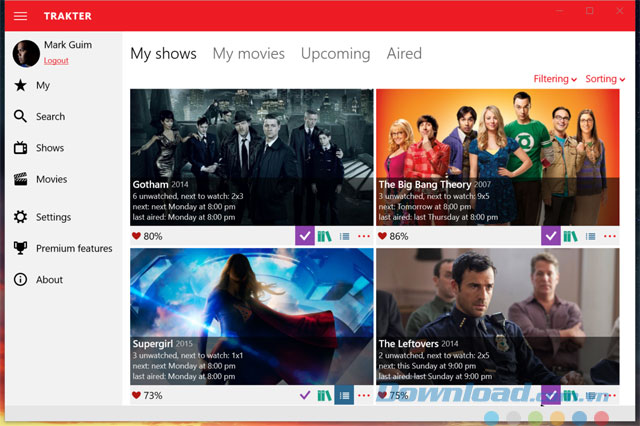Open more options dots for The Big Bang Theory
This screenshot has width=640, height=426.
[610, 236]
